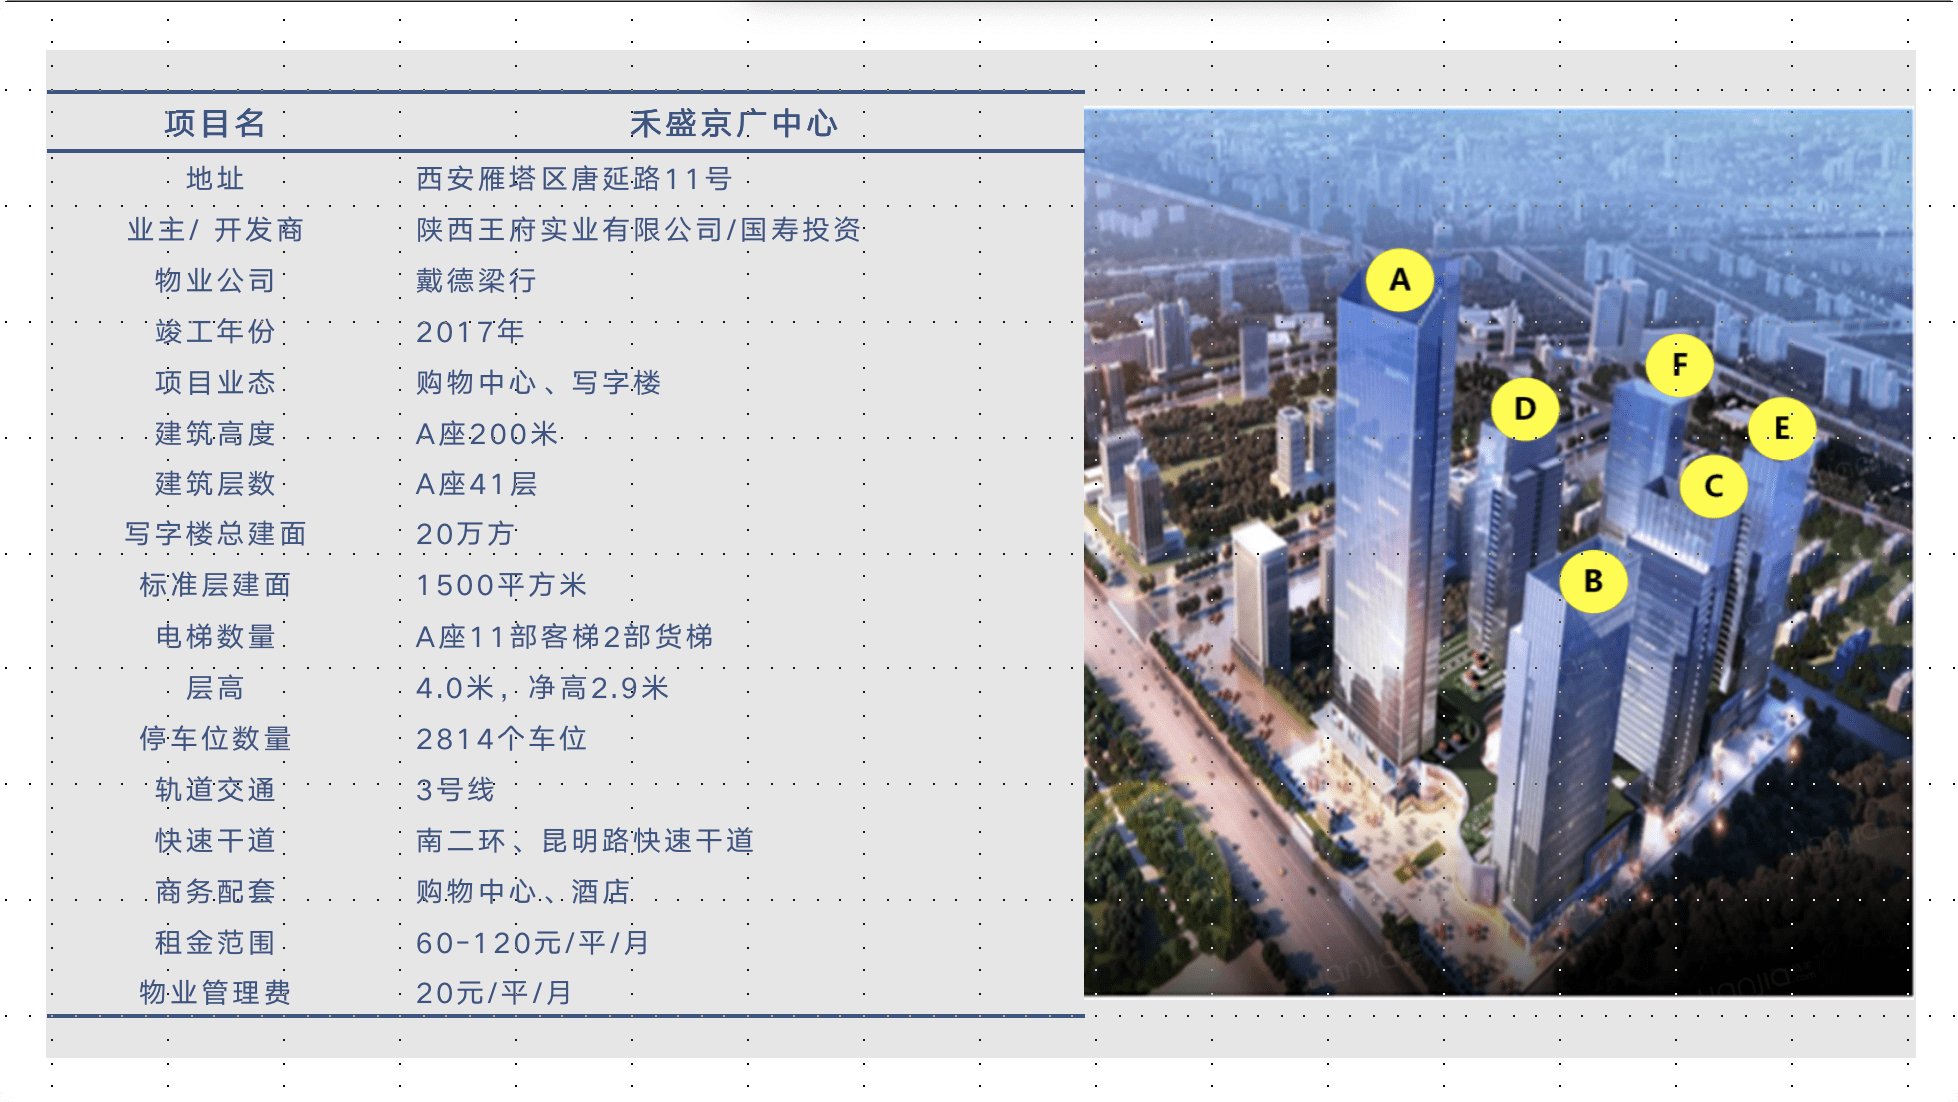Click the 物业管理费 20元/平/月 value

[x=492, y=992]
